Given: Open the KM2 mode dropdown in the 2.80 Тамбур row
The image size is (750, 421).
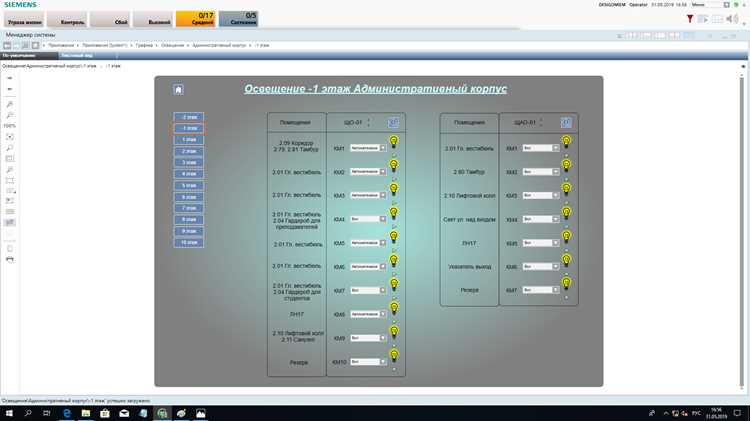Looking at the screenshot, I should 540,172.
